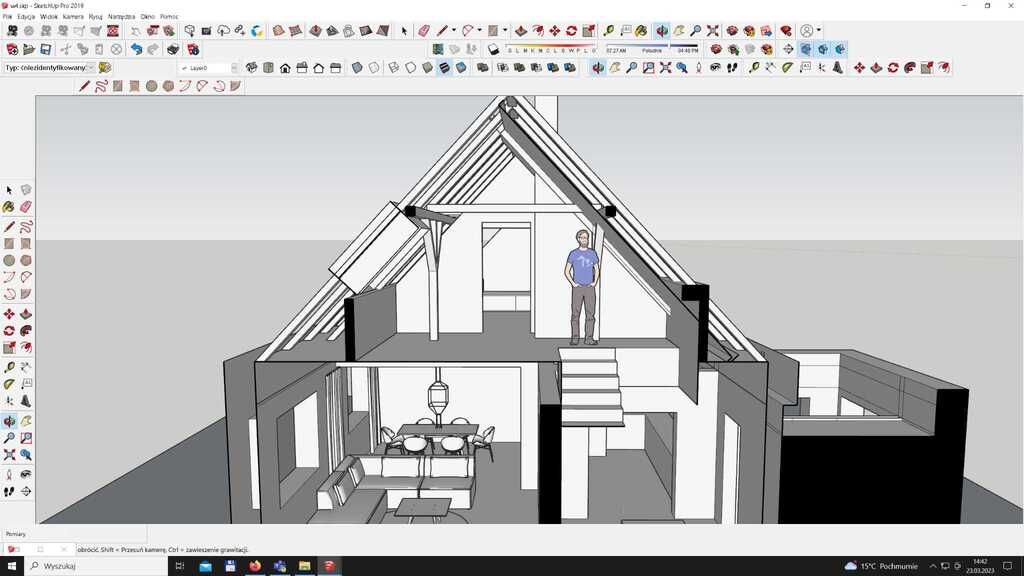The image size is (1024, 576).
Task: Toggle shadows display on or off
Action: (493, 49)
